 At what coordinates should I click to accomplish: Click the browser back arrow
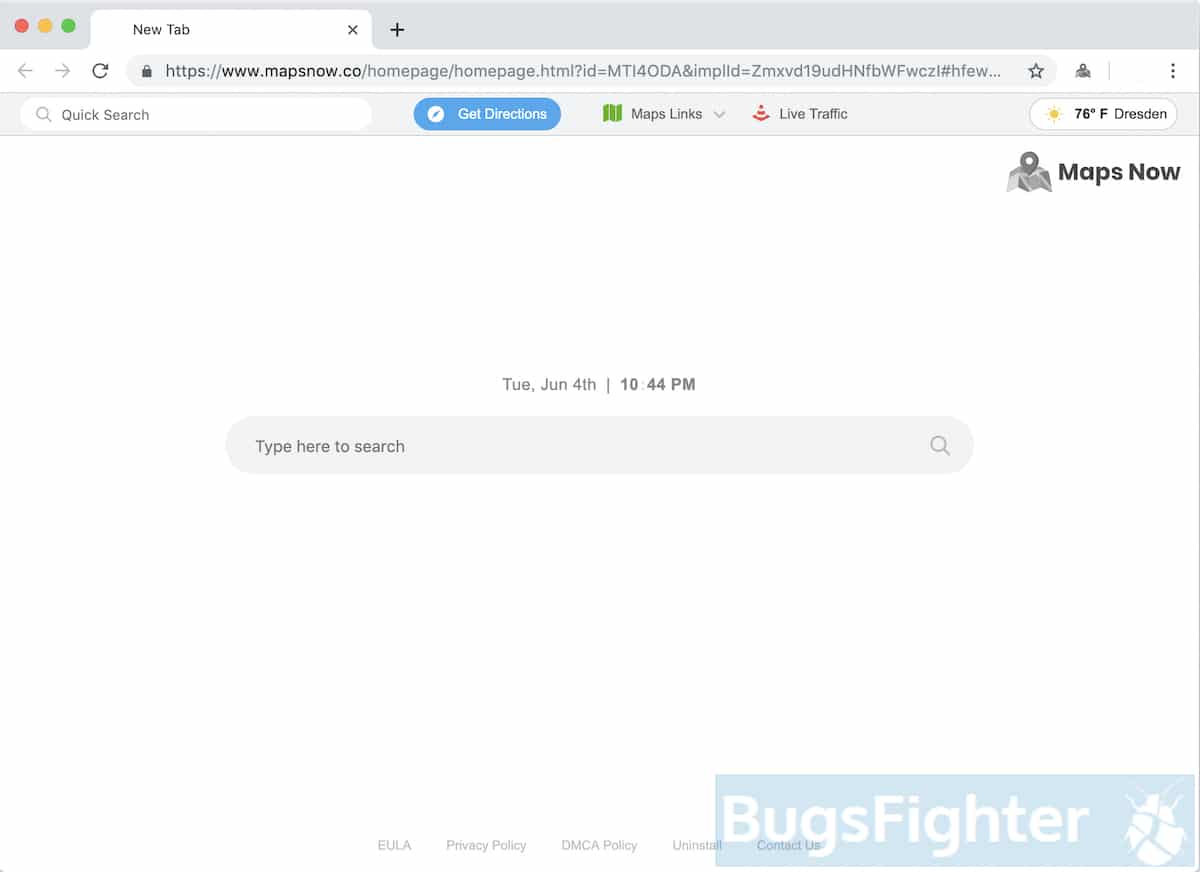click(25, 71)
